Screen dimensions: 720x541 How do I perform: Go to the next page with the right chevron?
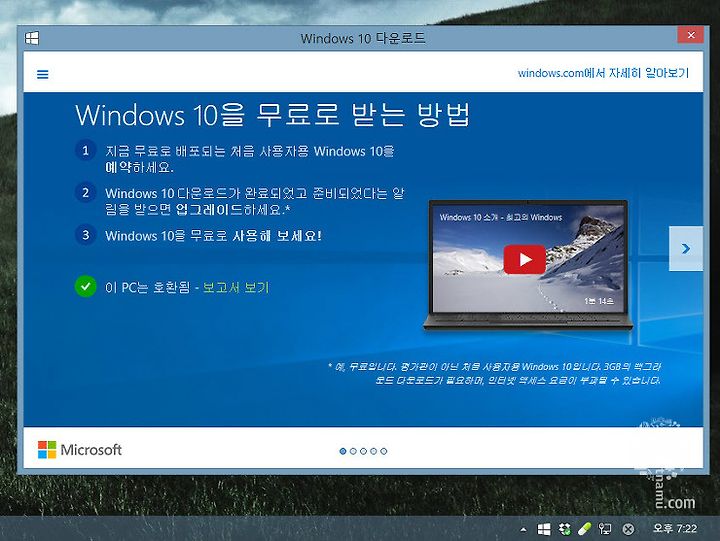tap(686, 248)
